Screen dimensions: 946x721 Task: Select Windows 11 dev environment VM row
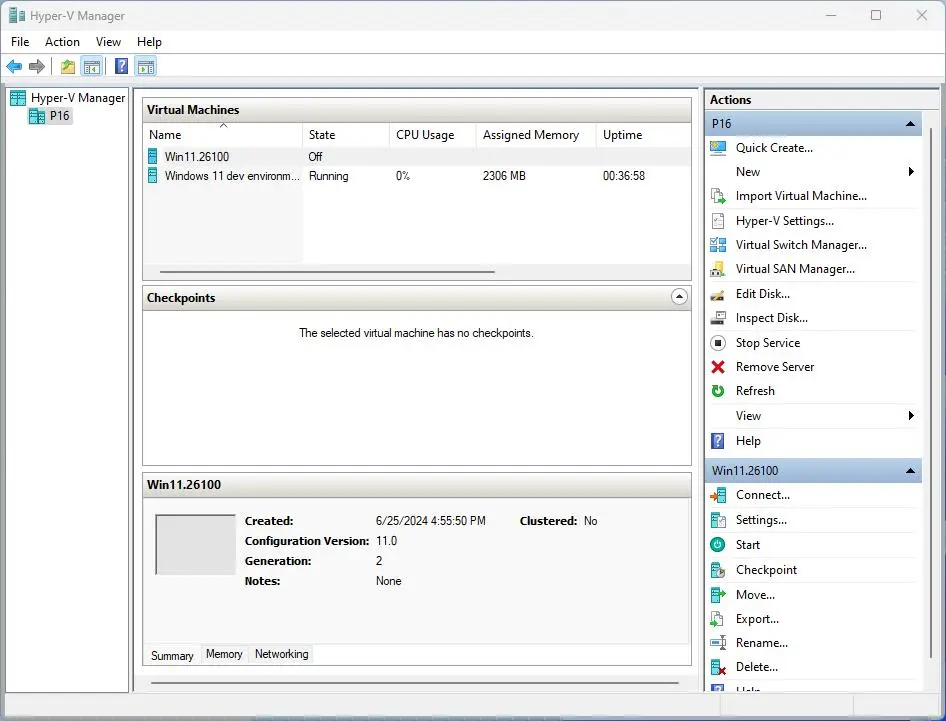(417, 176)
